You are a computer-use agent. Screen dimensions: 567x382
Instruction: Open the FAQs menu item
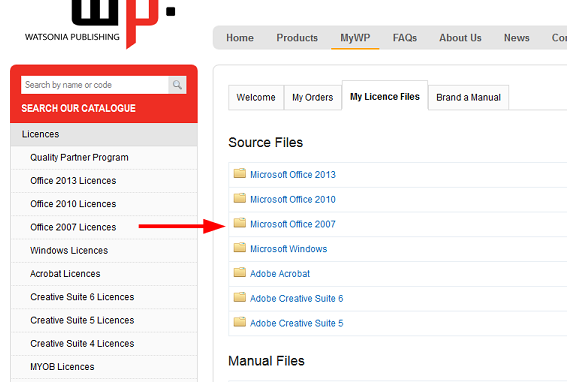(x=405, y=38)
